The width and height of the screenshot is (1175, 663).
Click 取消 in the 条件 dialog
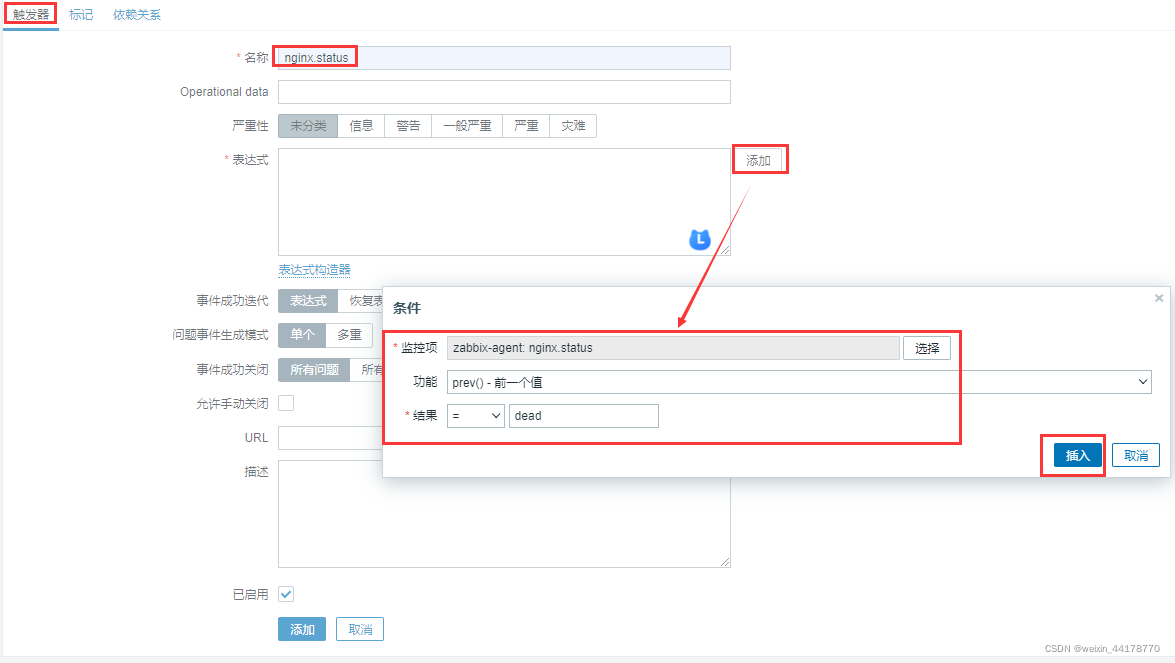tap(1136, 455)
